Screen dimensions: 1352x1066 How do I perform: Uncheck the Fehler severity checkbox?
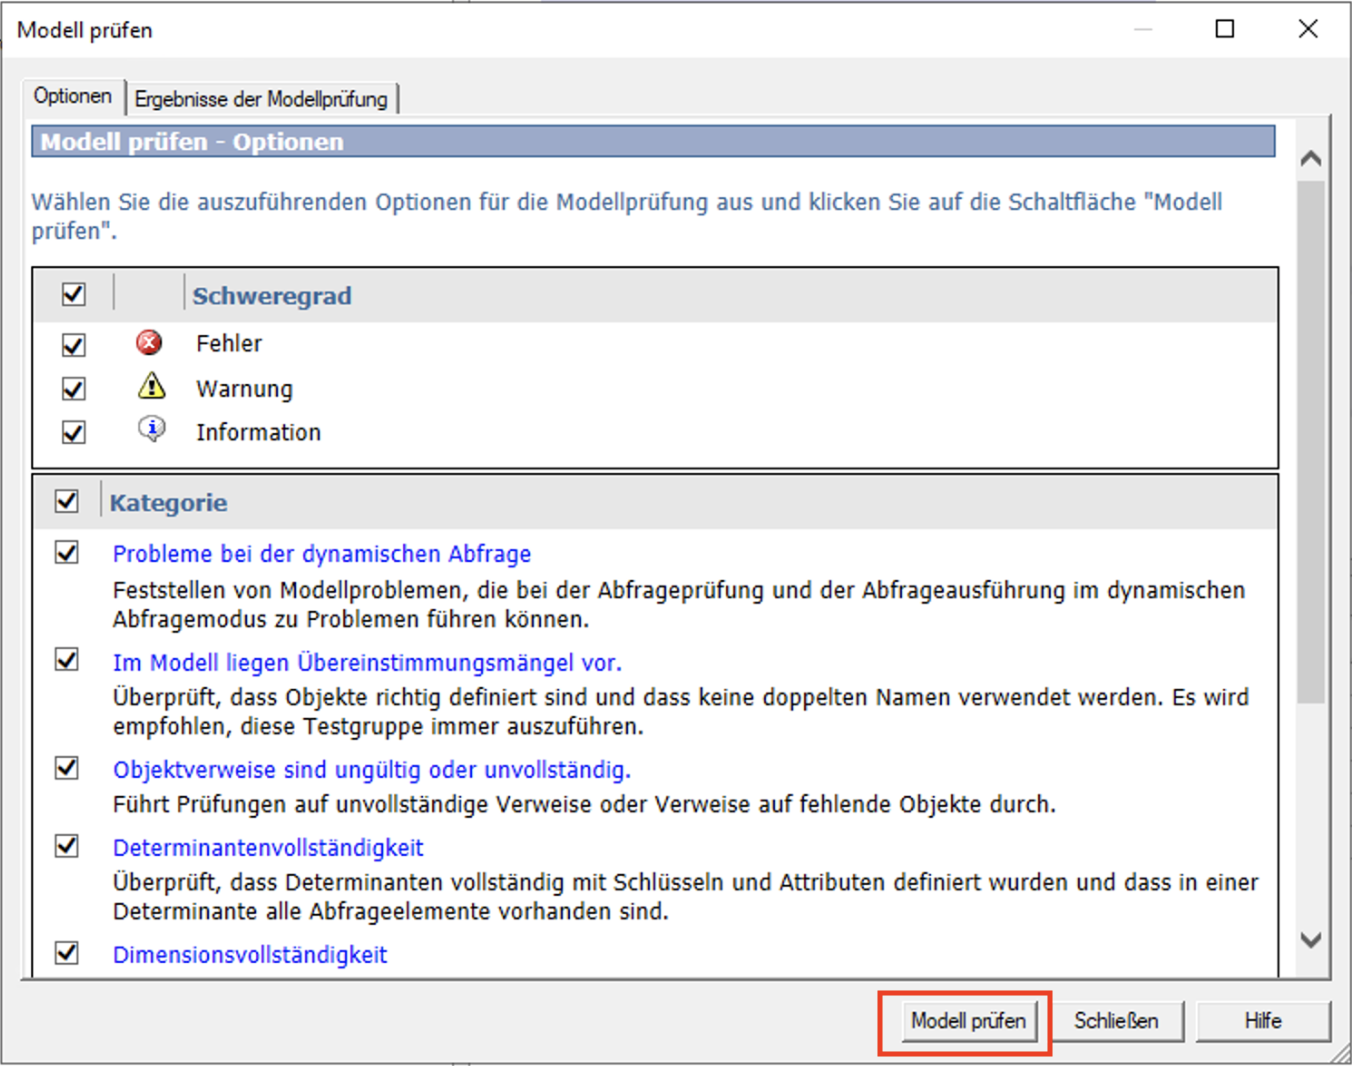point(73,345)
